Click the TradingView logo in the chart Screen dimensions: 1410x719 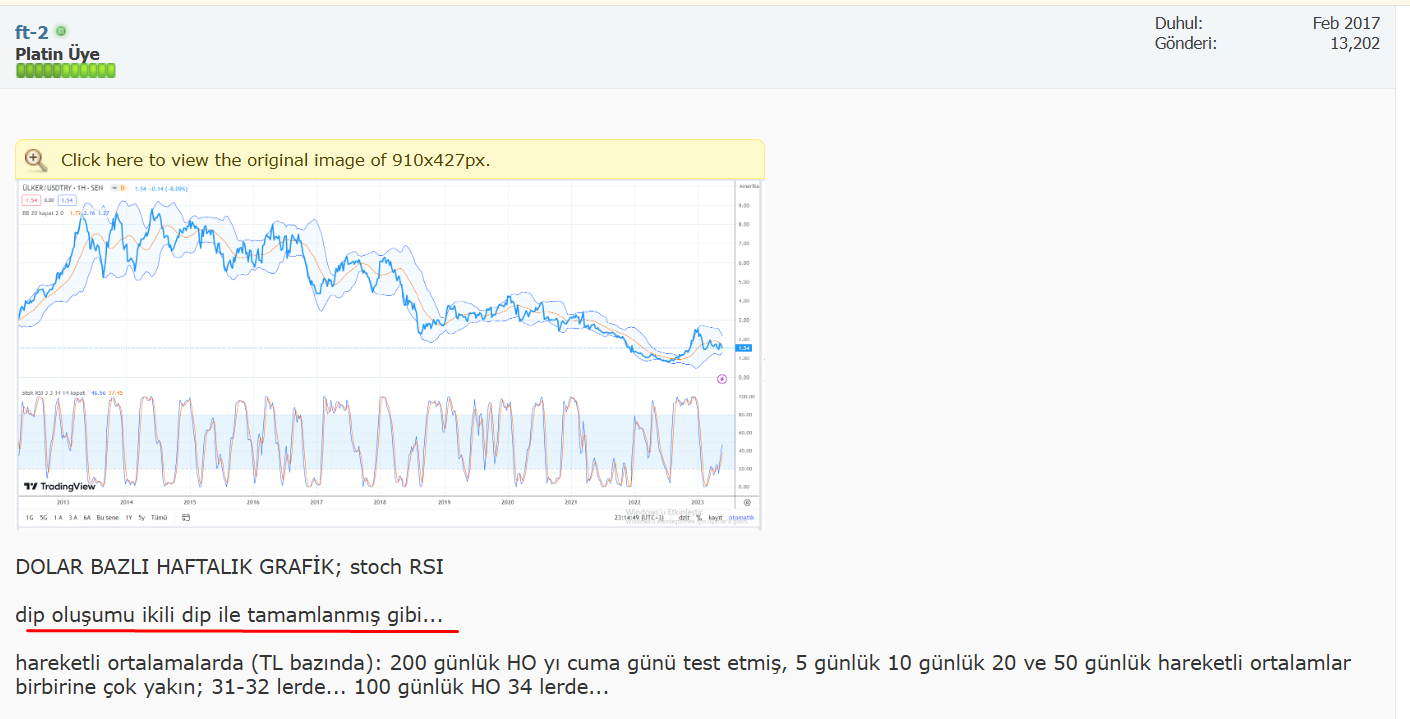coord(60,487)
